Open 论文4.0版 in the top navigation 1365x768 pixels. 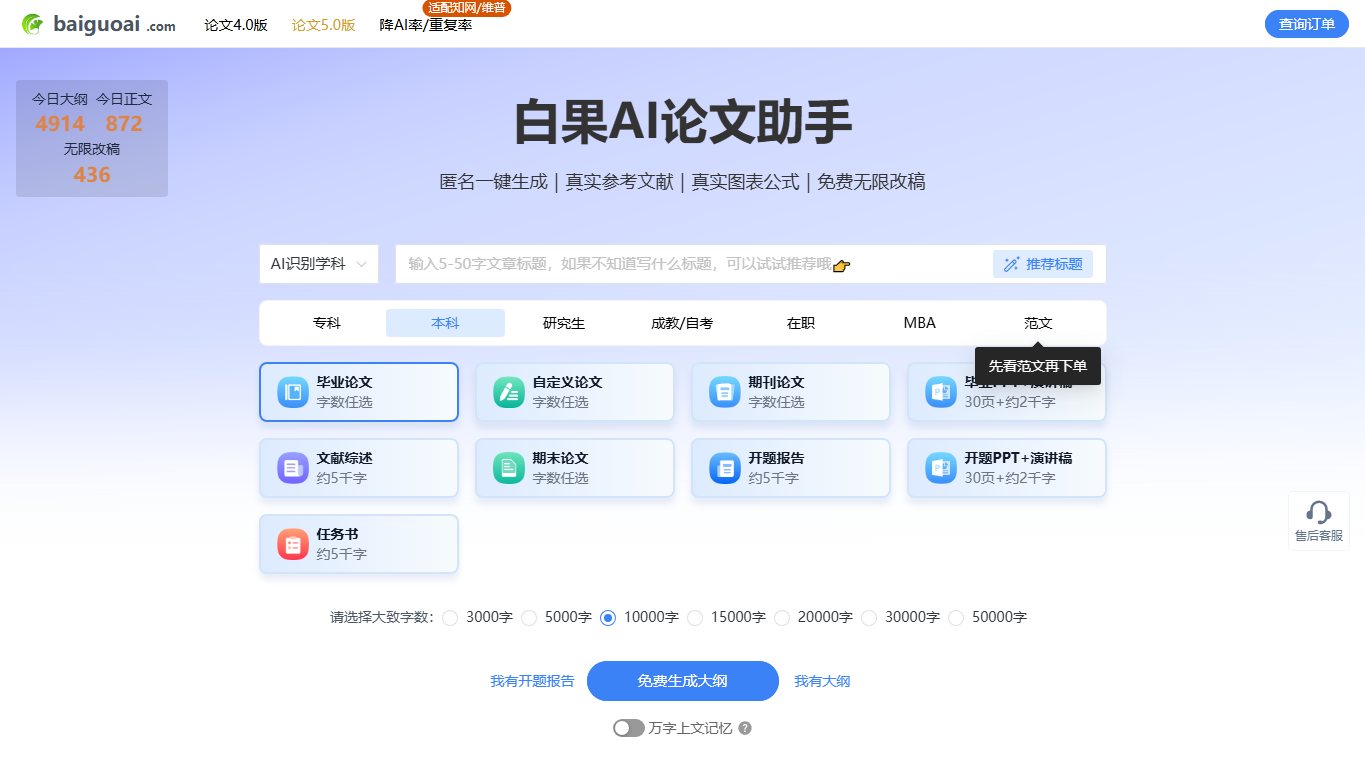pos(236,25)
